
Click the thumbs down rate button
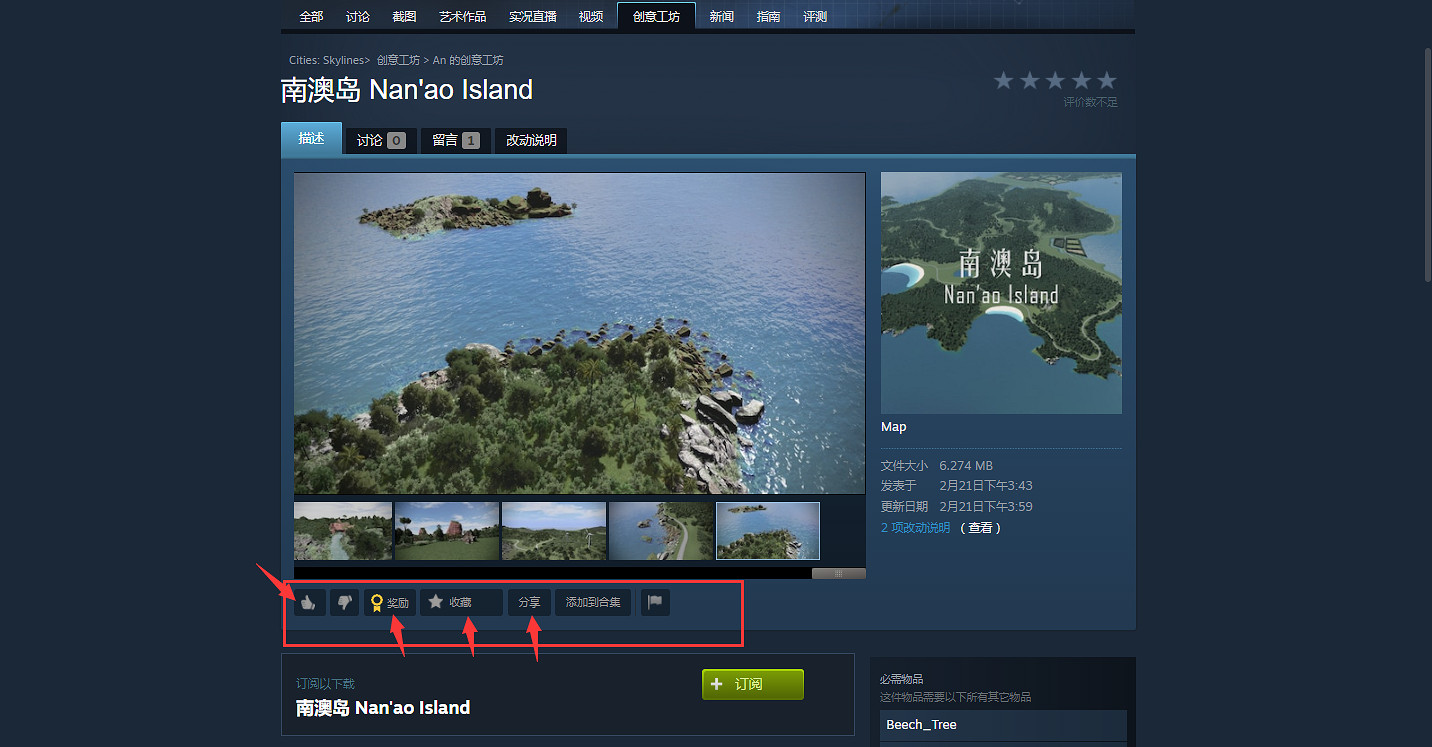tap(344, 603)
